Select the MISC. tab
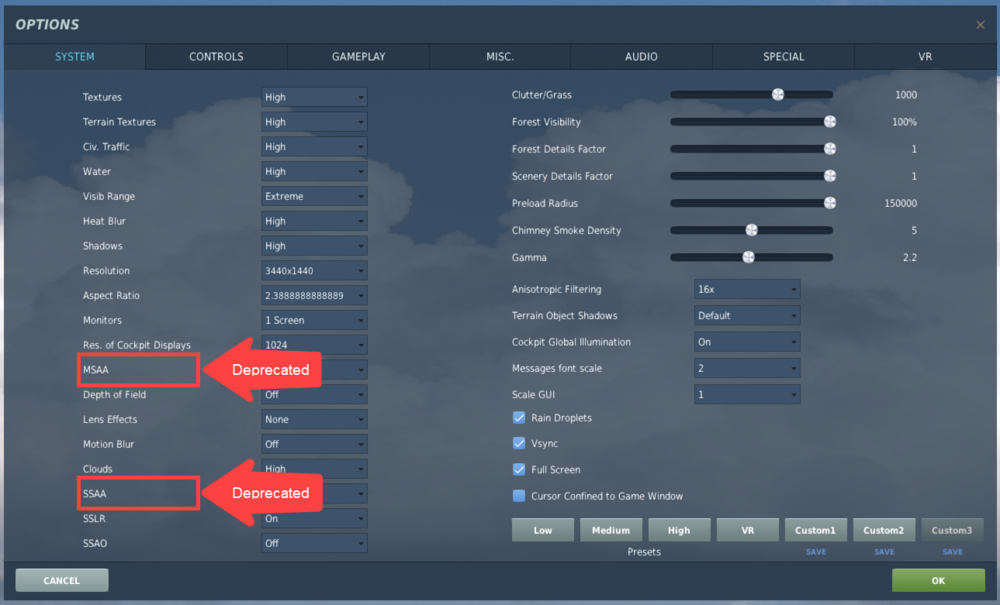The image size is (1000, 605). click(x=500, y=57)
